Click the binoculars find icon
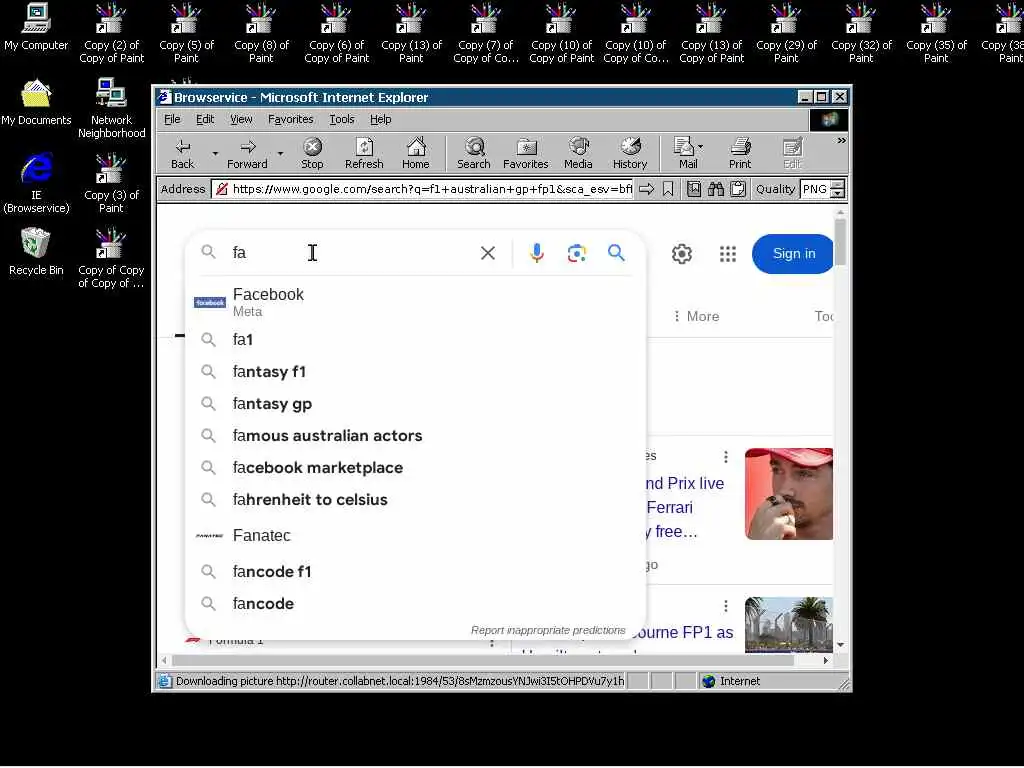The height and width of the screenshot is (768, 1024). (x=716, y=189)
